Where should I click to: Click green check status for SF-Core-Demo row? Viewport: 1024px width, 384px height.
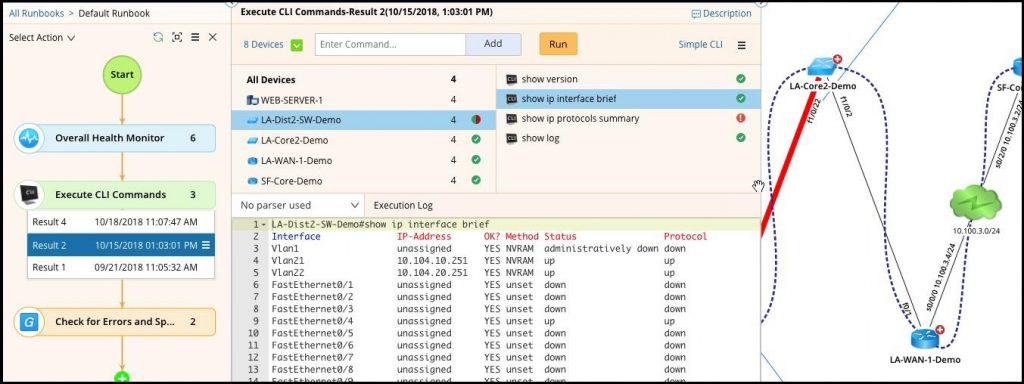pos(476,180)
